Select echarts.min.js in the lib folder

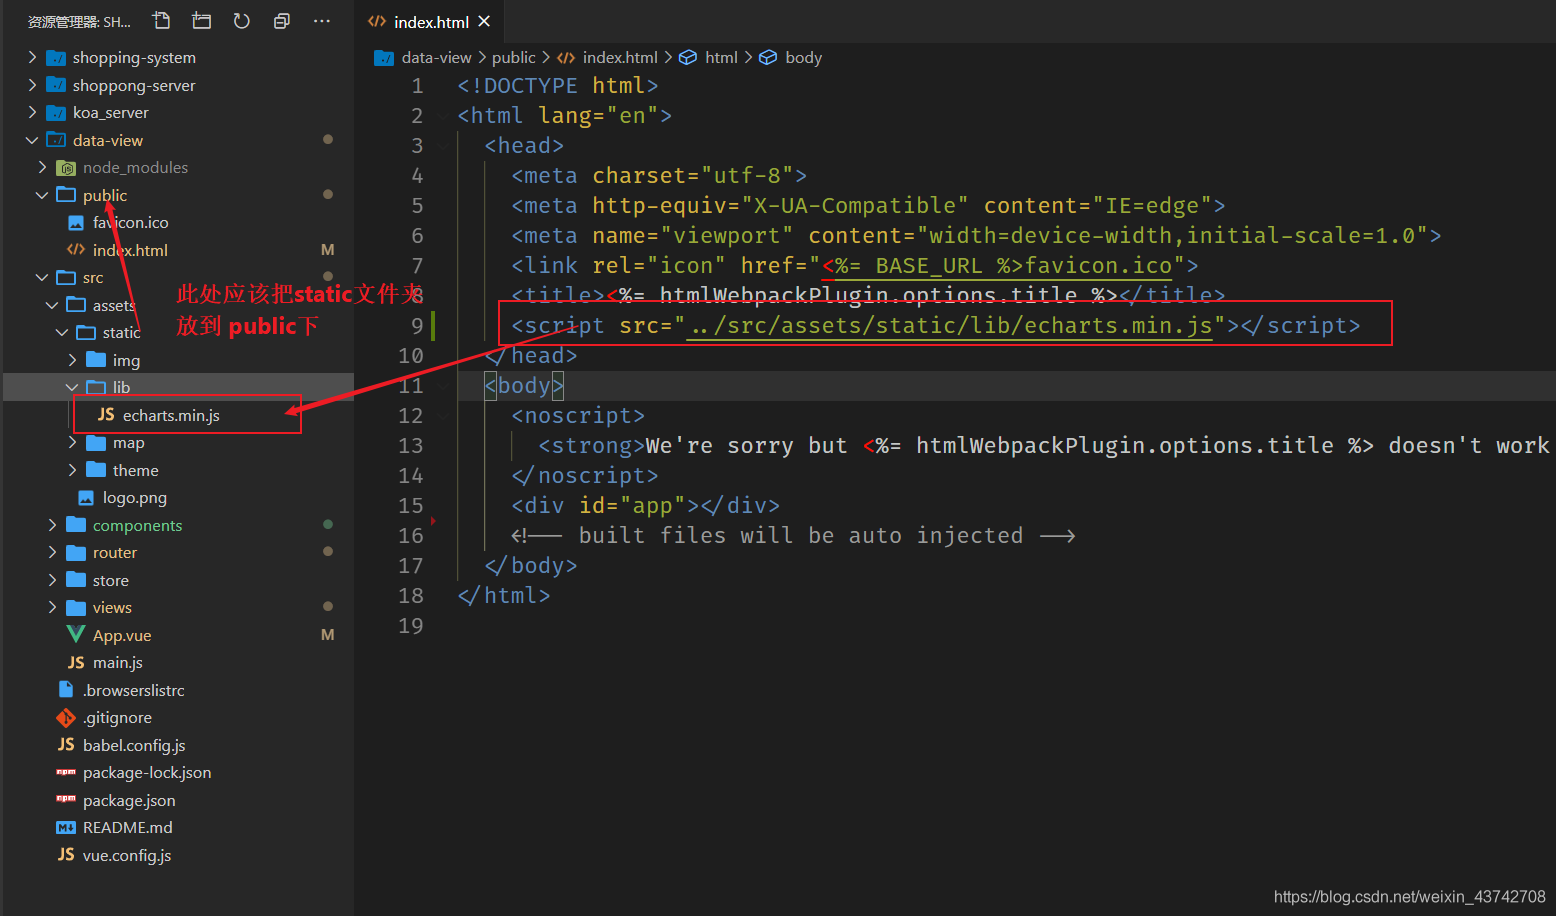(x=171, y=415)
